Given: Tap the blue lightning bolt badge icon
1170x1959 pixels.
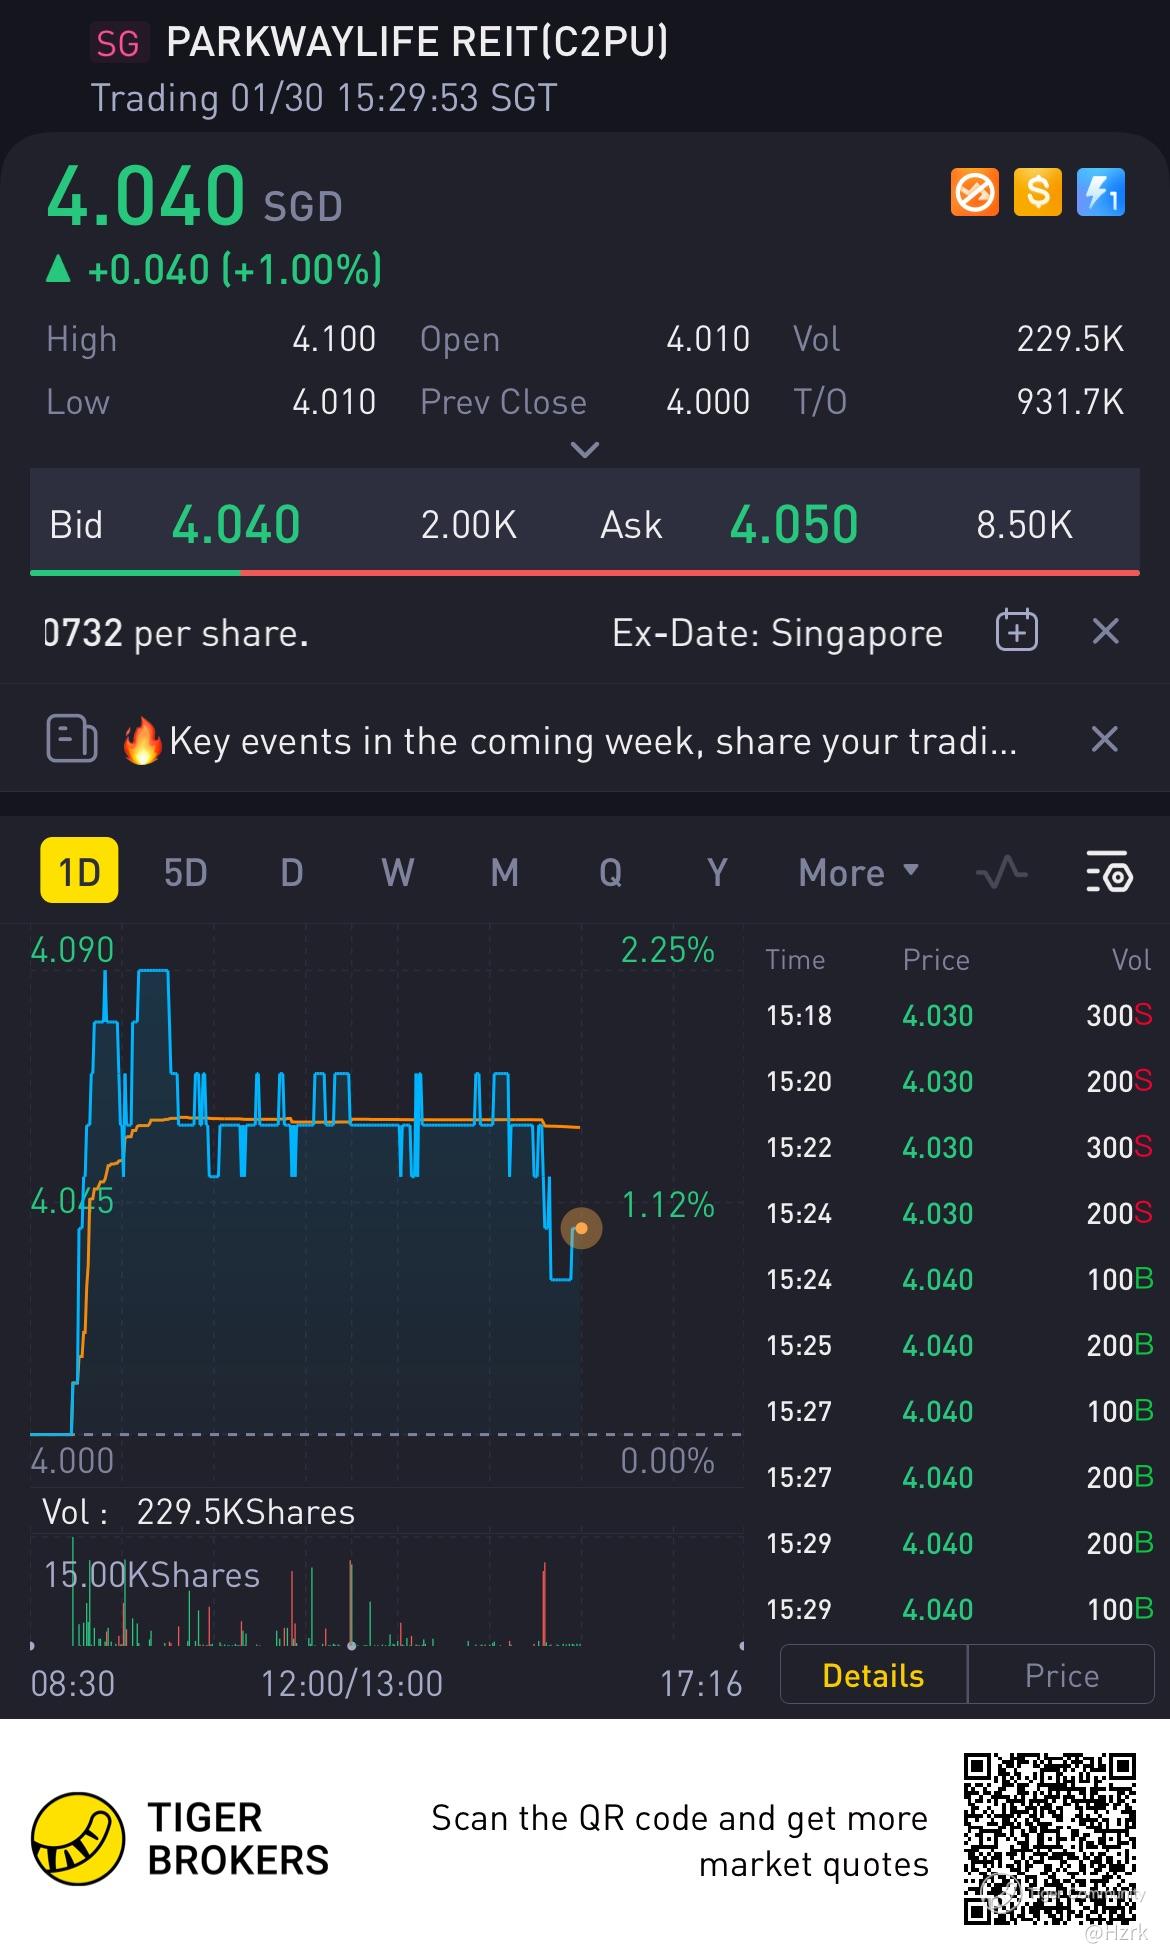Looking at the screenshot, I should coord(1100,192).
